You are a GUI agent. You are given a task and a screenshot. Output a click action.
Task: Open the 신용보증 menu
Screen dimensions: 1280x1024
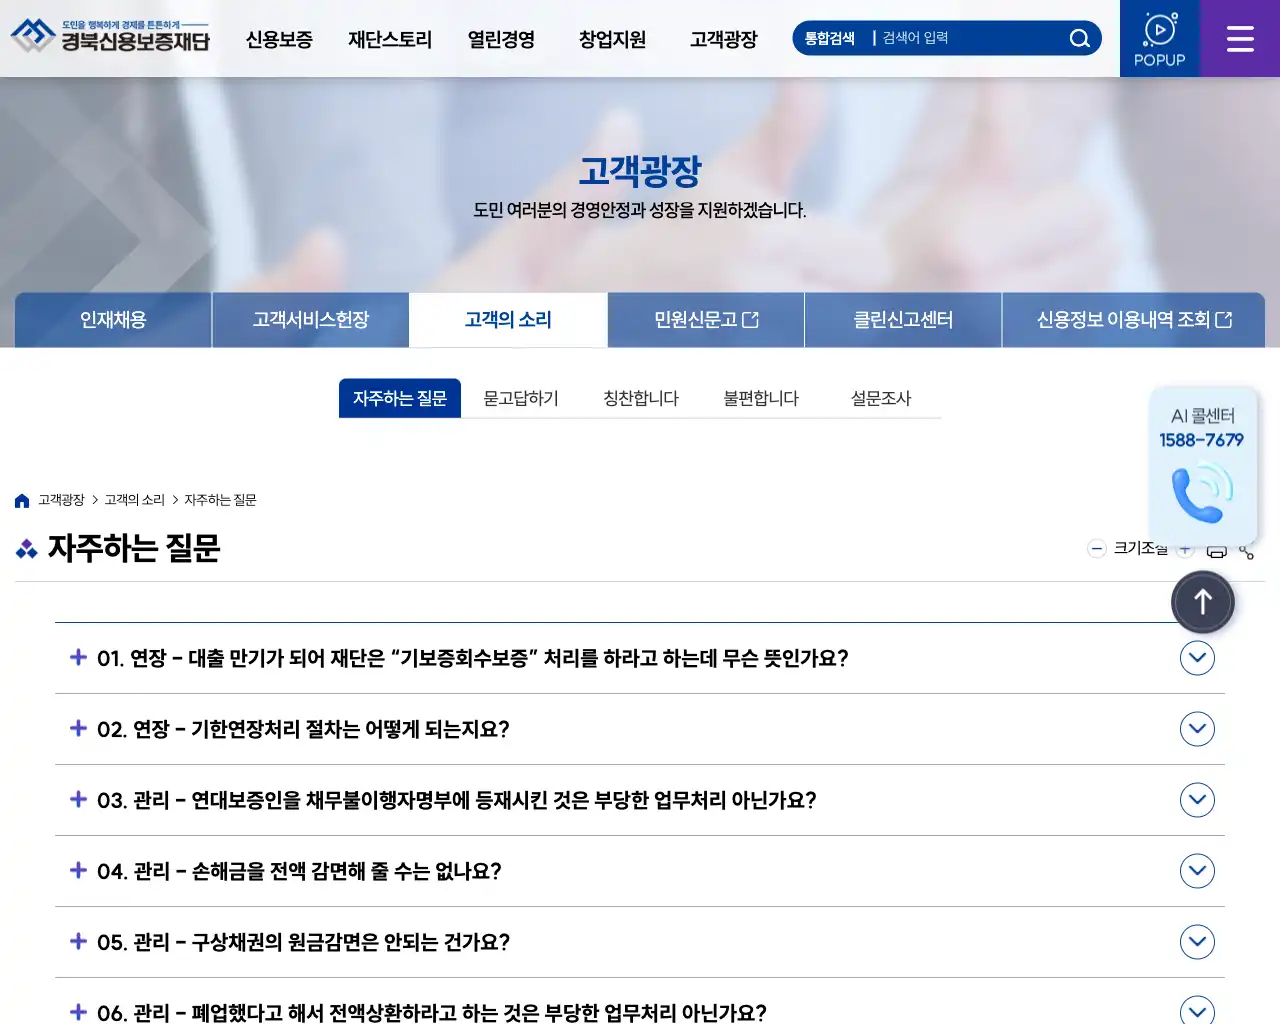coord(279,39)
